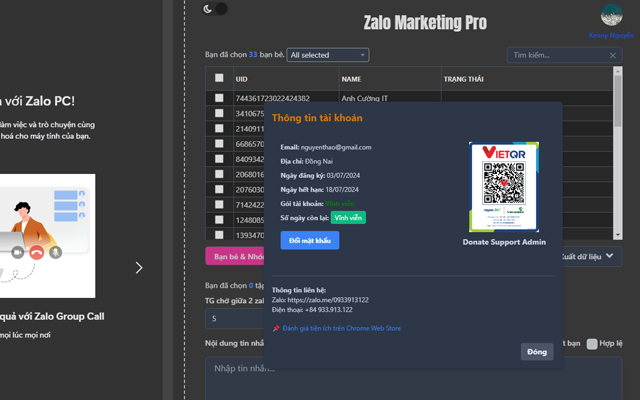Click the table scrollbar down arrow
The image size is (640, 400).
[x=618, y=235]
